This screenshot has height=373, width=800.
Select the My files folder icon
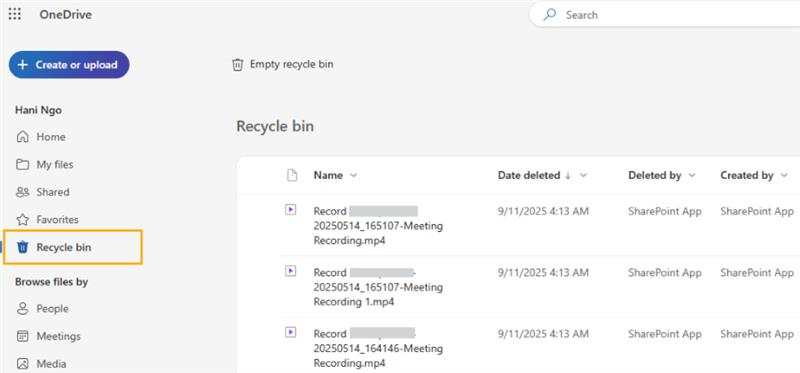coord(22,164)
